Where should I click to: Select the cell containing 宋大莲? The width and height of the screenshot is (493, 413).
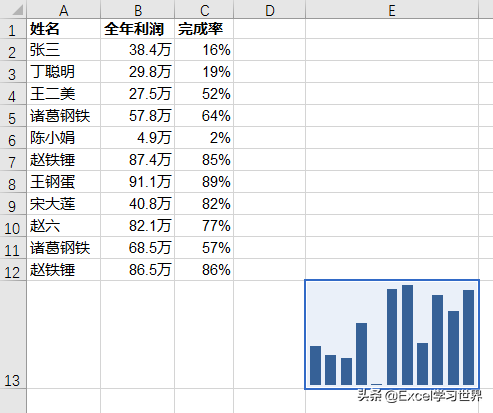[64, 204]
